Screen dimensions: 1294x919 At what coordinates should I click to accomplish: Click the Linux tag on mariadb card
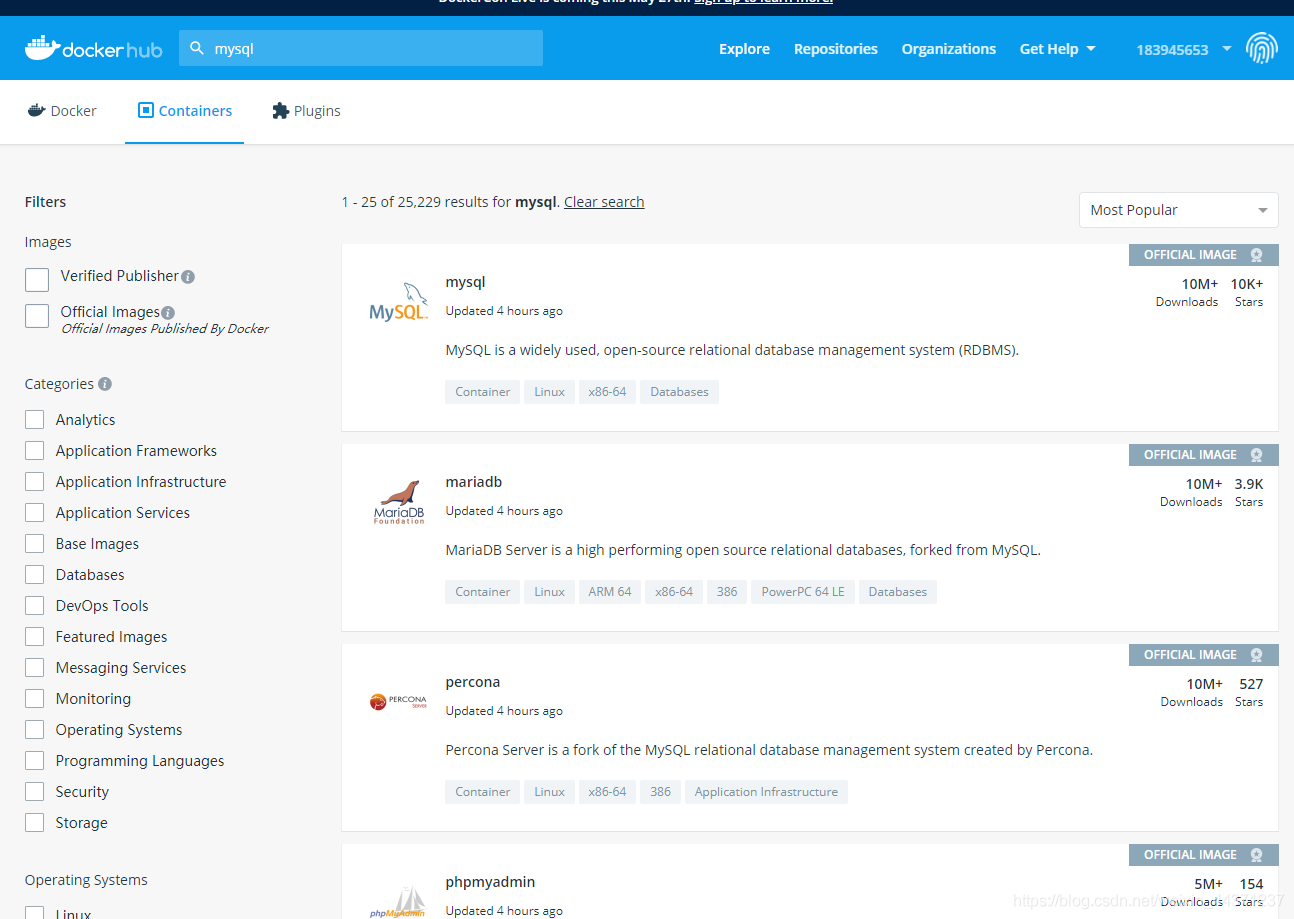549,592
